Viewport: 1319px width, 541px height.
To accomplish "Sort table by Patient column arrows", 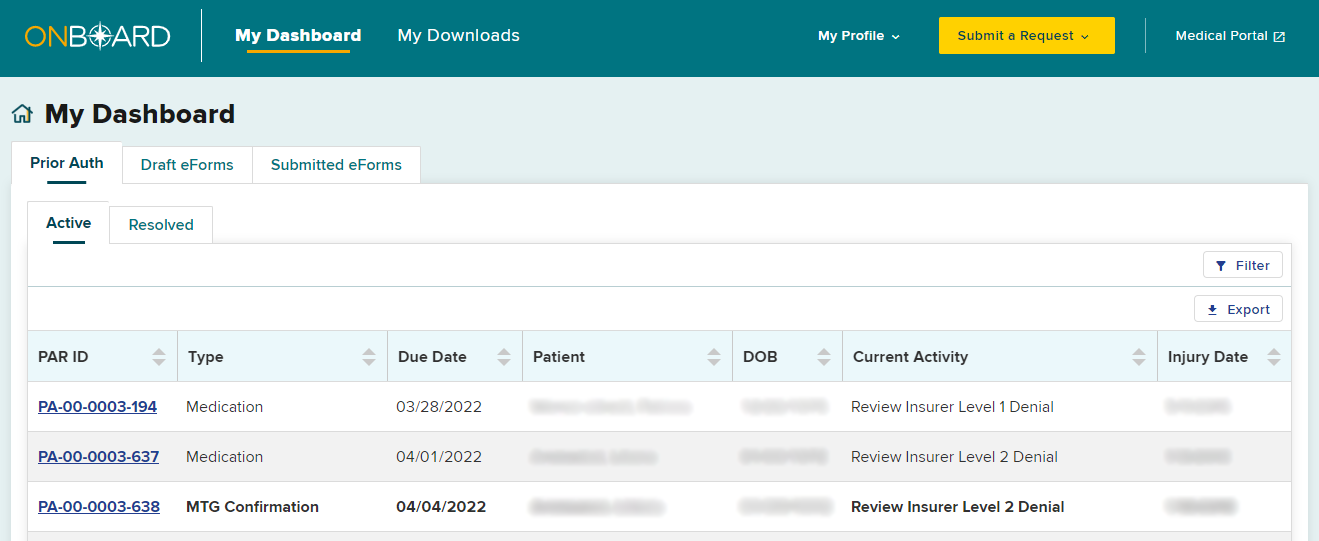I will [x=714, y=357].
